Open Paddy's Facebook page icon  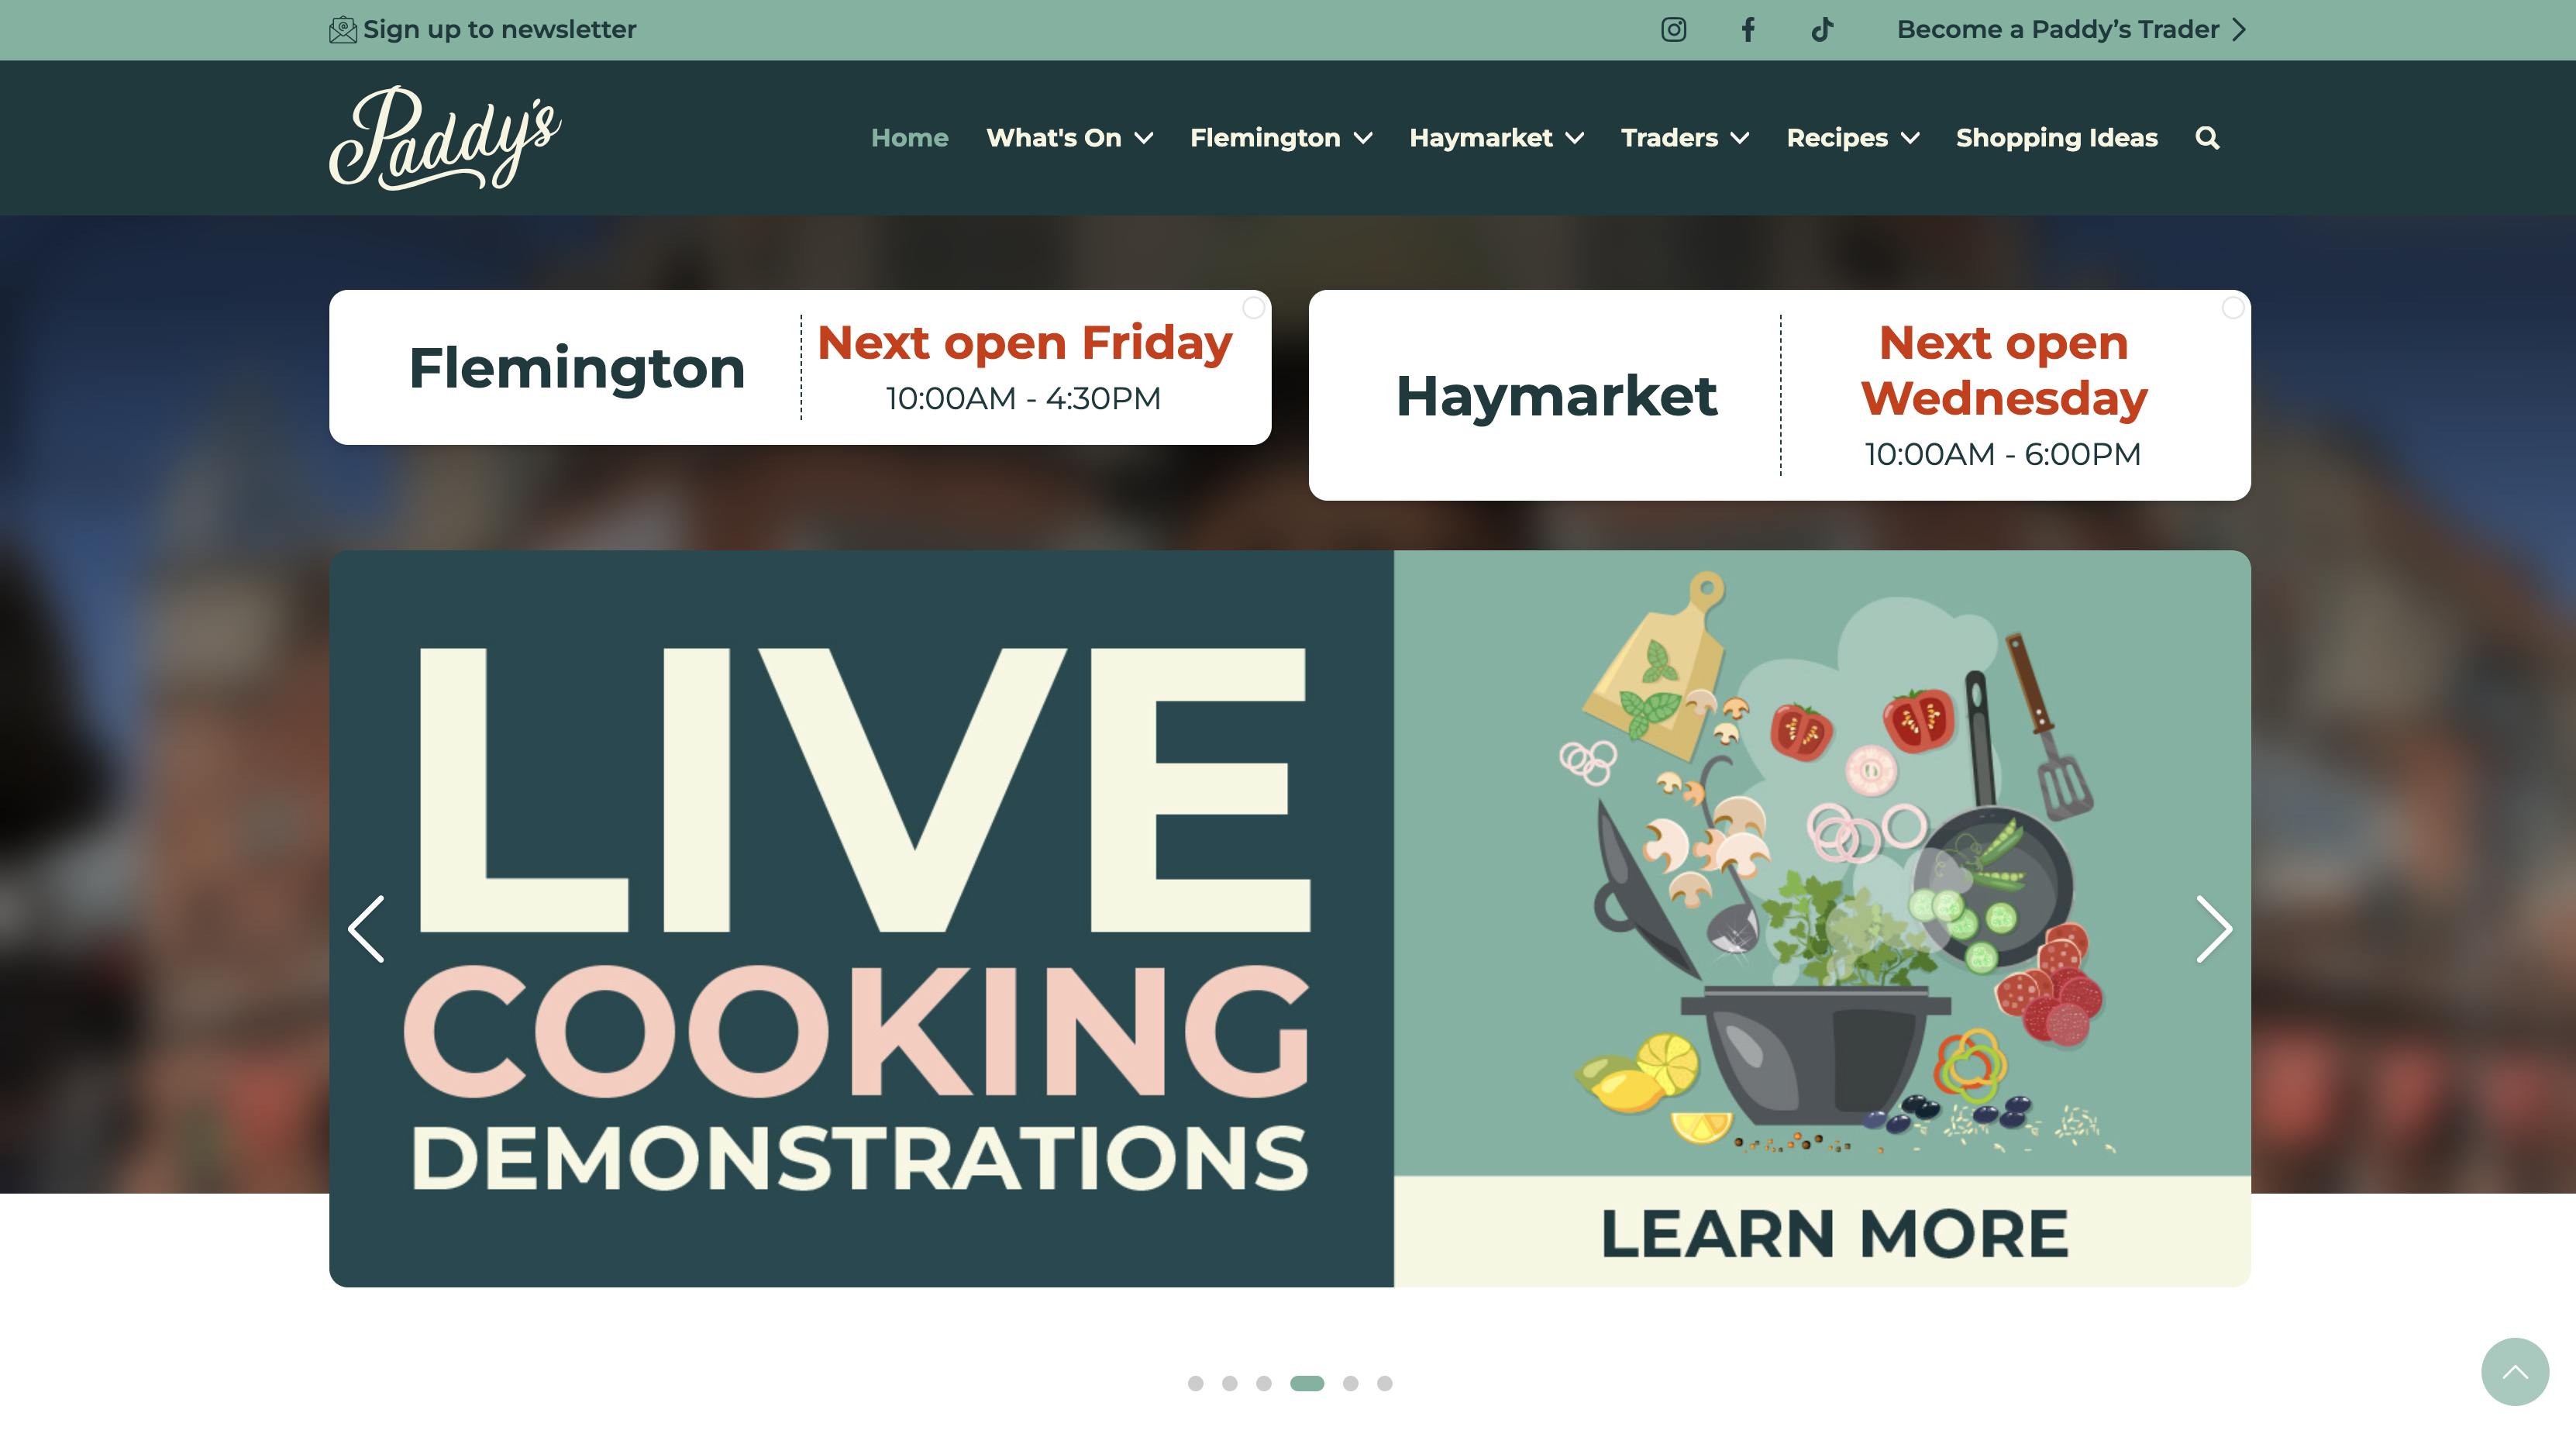click(1747, 29)
